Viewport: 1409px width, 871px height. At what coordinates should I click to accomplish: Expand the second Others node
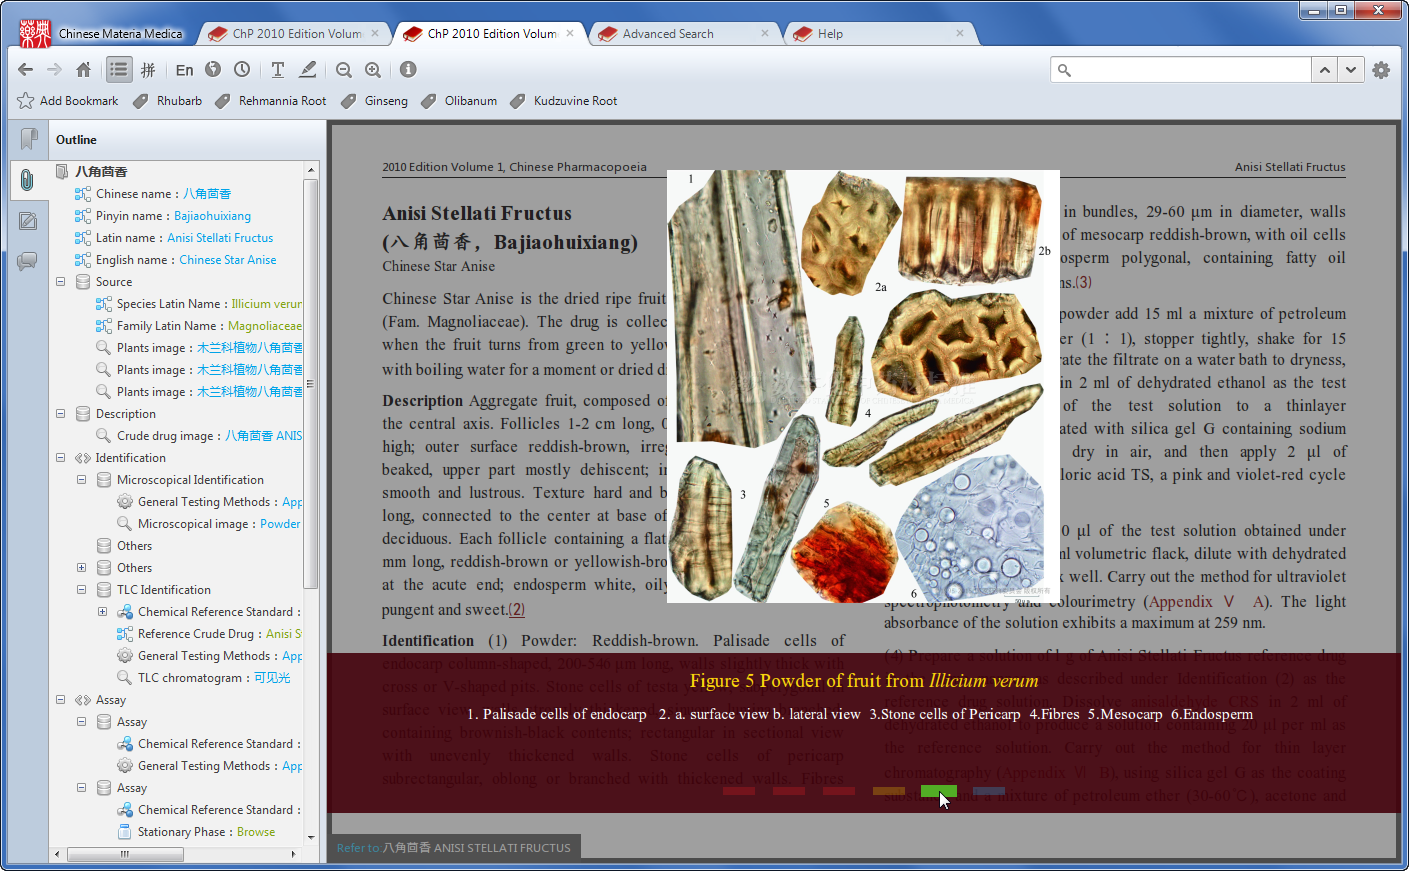pos(81,568)
